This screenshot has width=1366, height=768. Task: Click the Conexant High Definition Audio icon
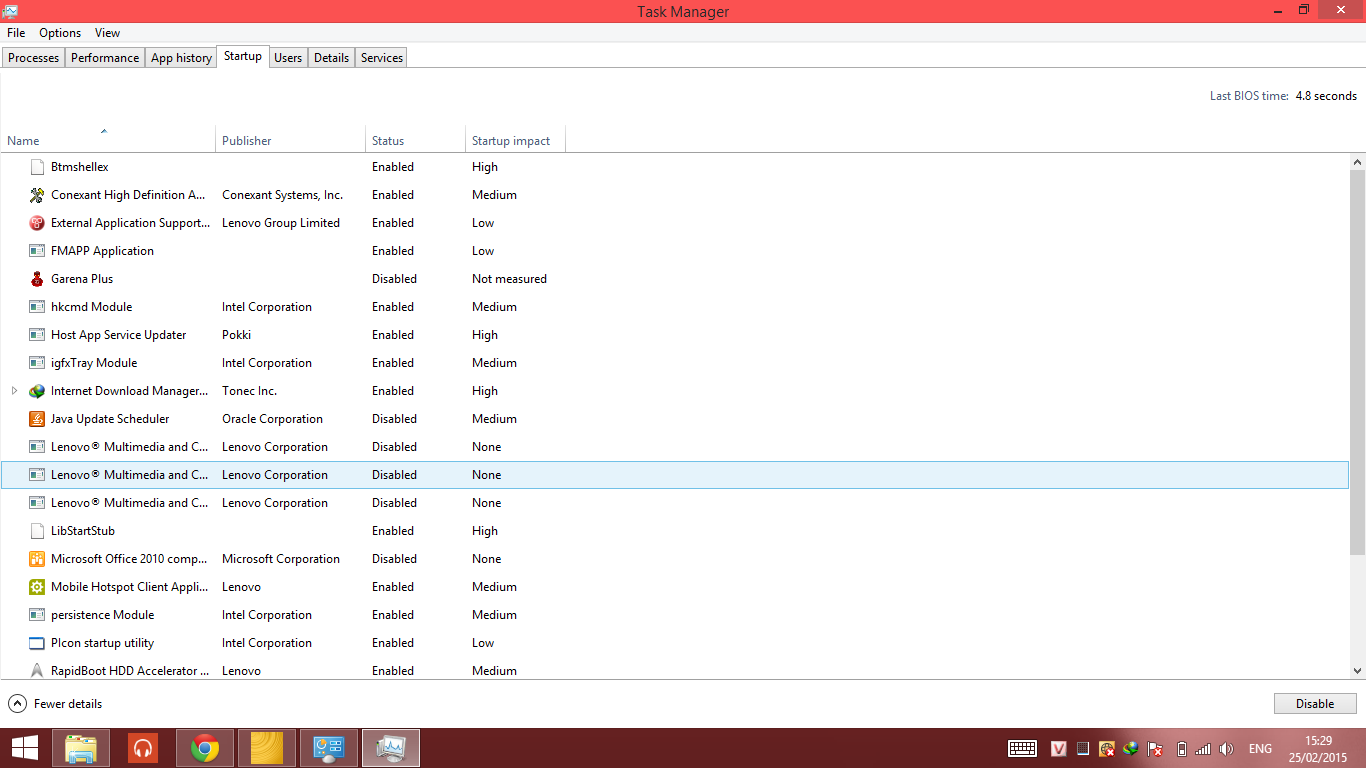click(37, 195)
